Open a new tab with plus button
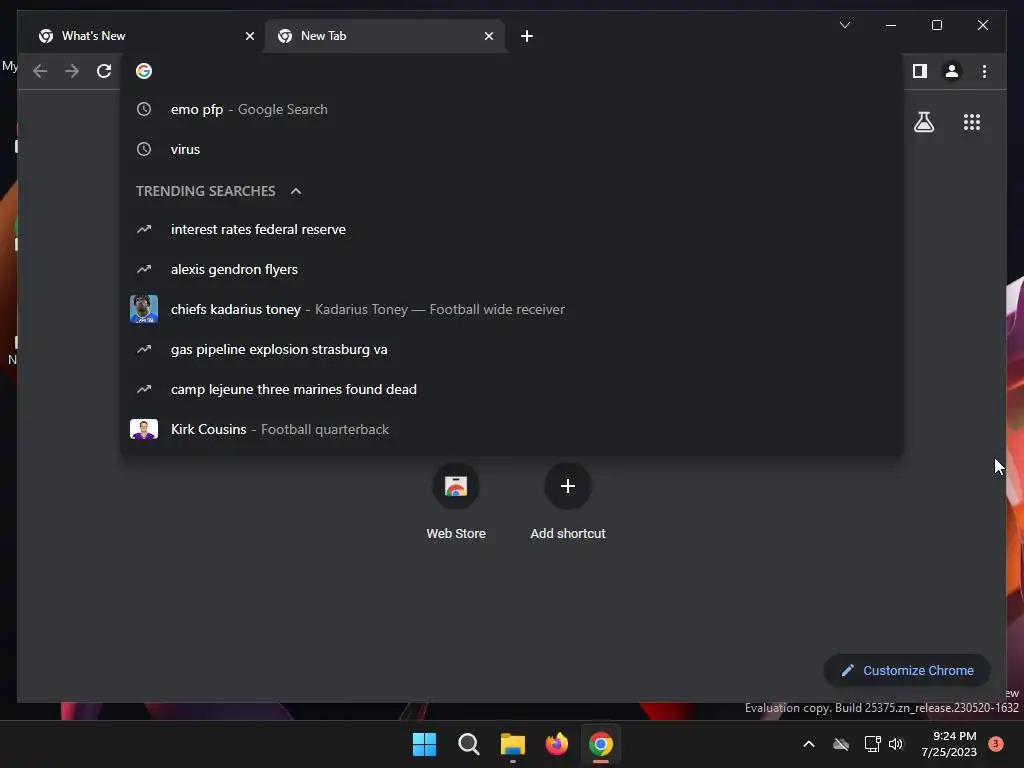The width and height of the screenshot is (1024, 768). click(527, 36)
